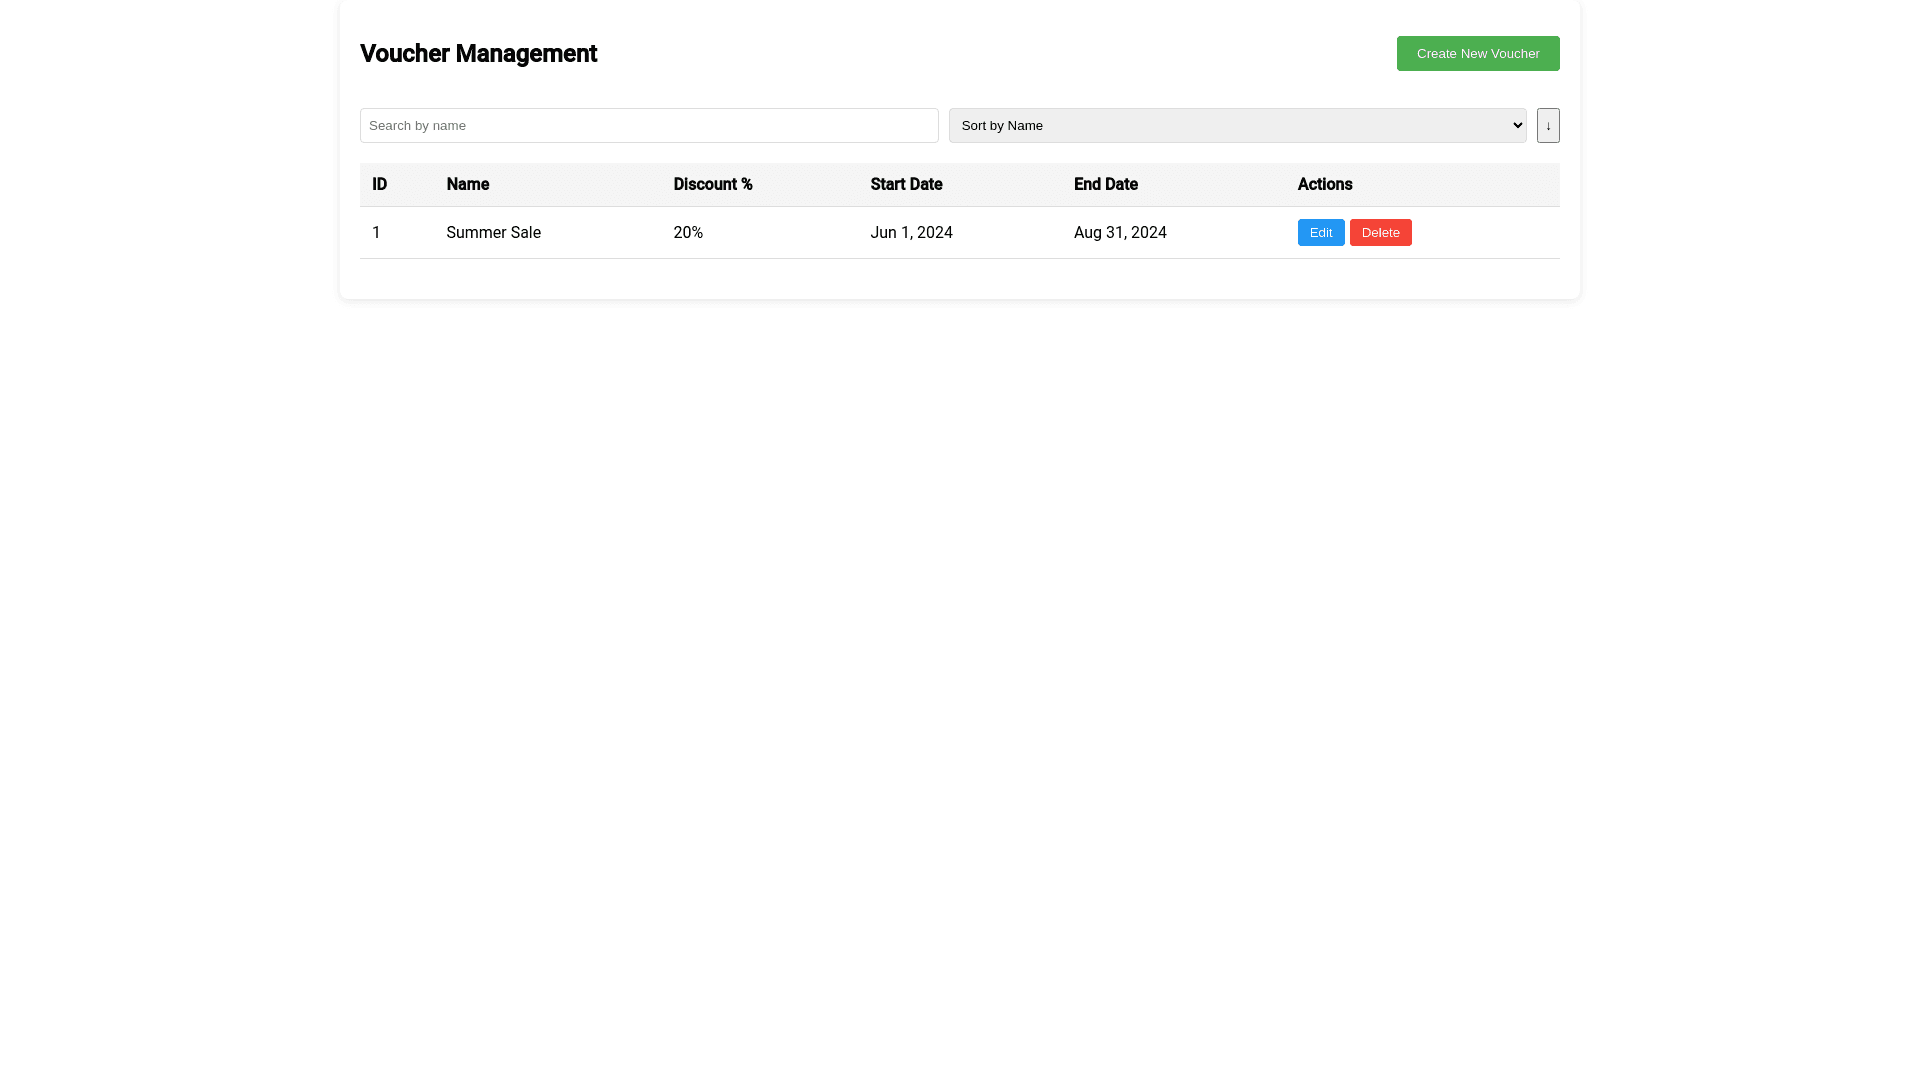This screenshot has height=1080, width=1920.
Task: Click the Edit button for Summer Sale
Action: click(x=1320, y=232)
